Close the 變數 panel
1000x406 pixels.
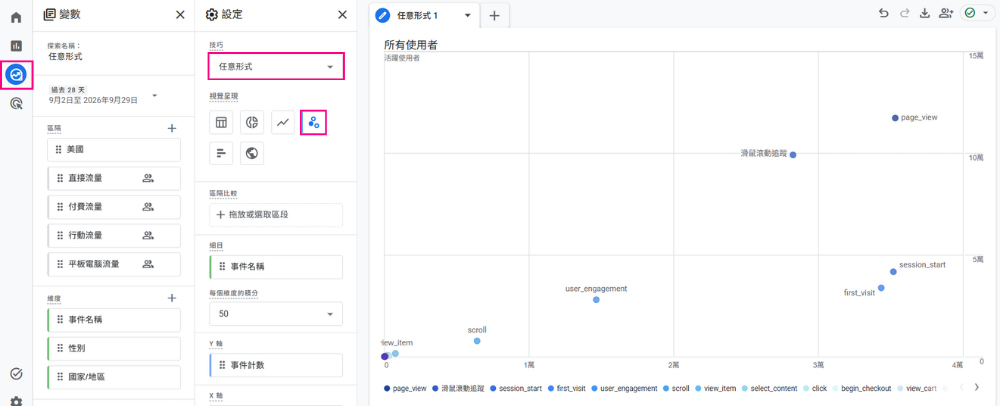tap(180, 15)
